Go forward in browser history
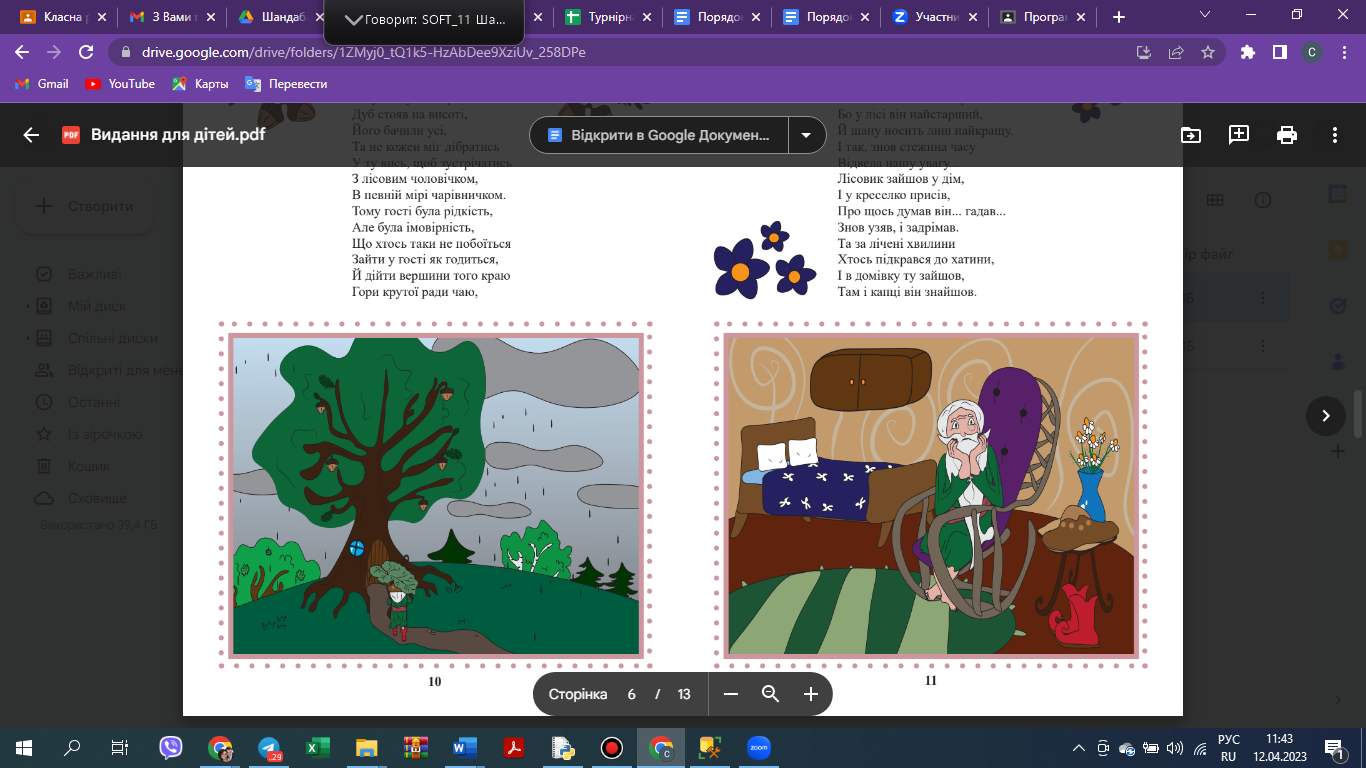This screenshot has height=768, width=1366. (55, 52)
